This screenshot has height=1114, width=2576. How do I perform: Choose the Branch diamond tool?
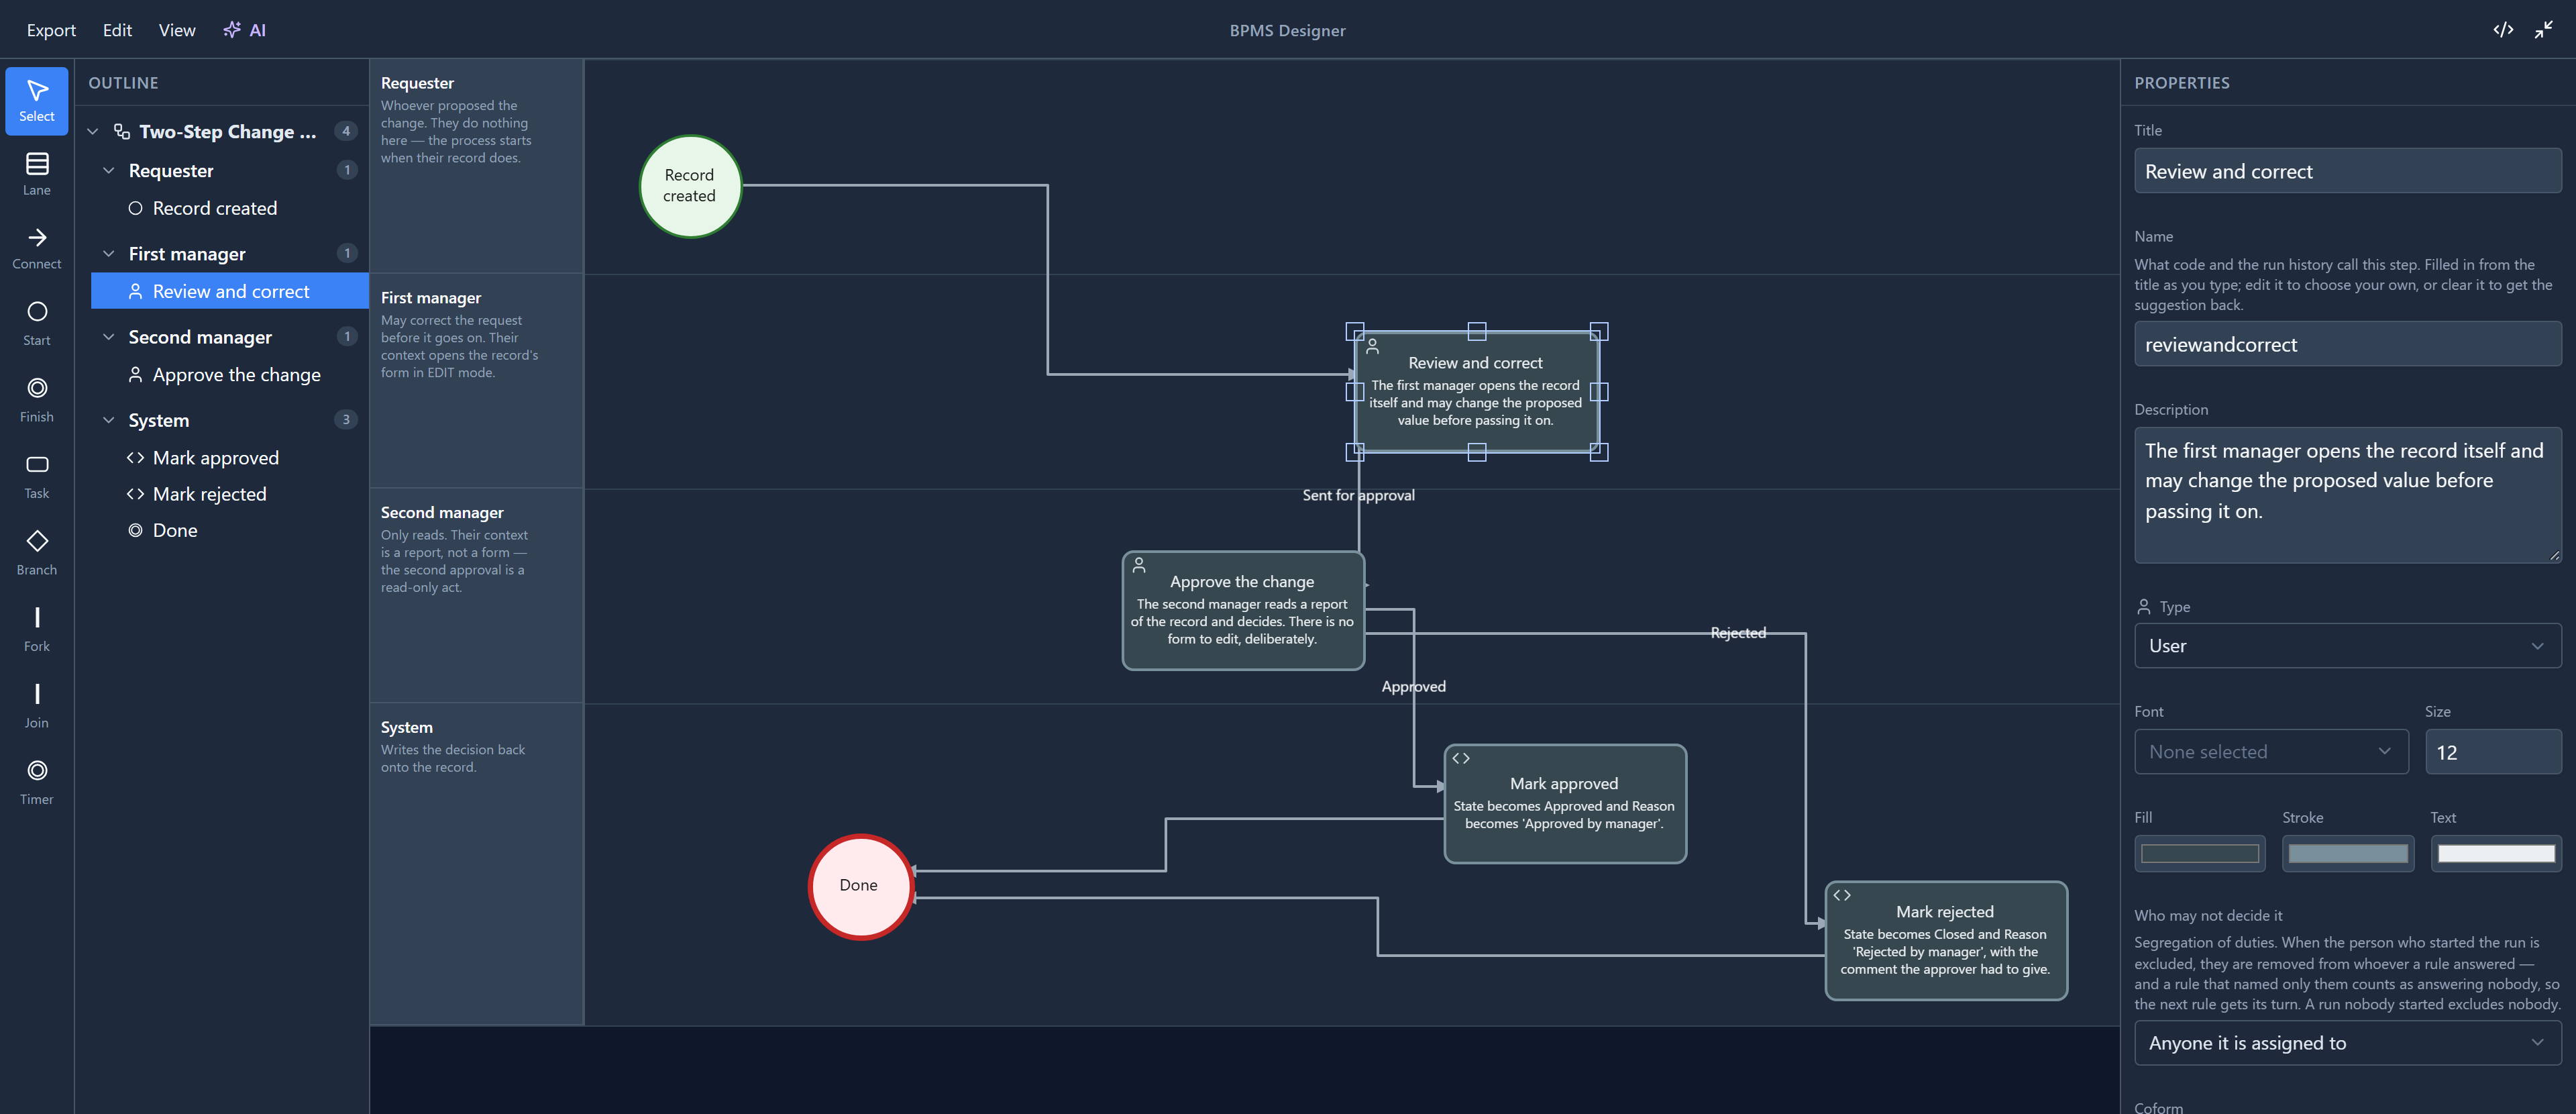37,553
